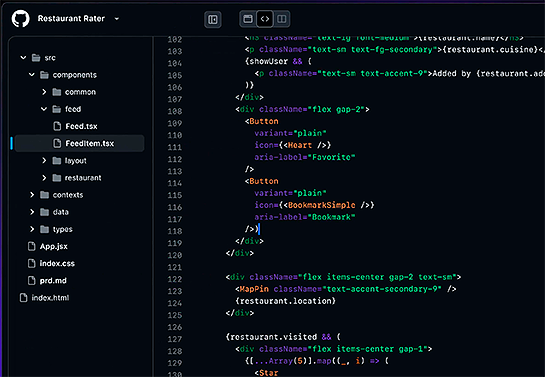
Task: Click the App.jsx file icon
Action: [x=32, y=246]
